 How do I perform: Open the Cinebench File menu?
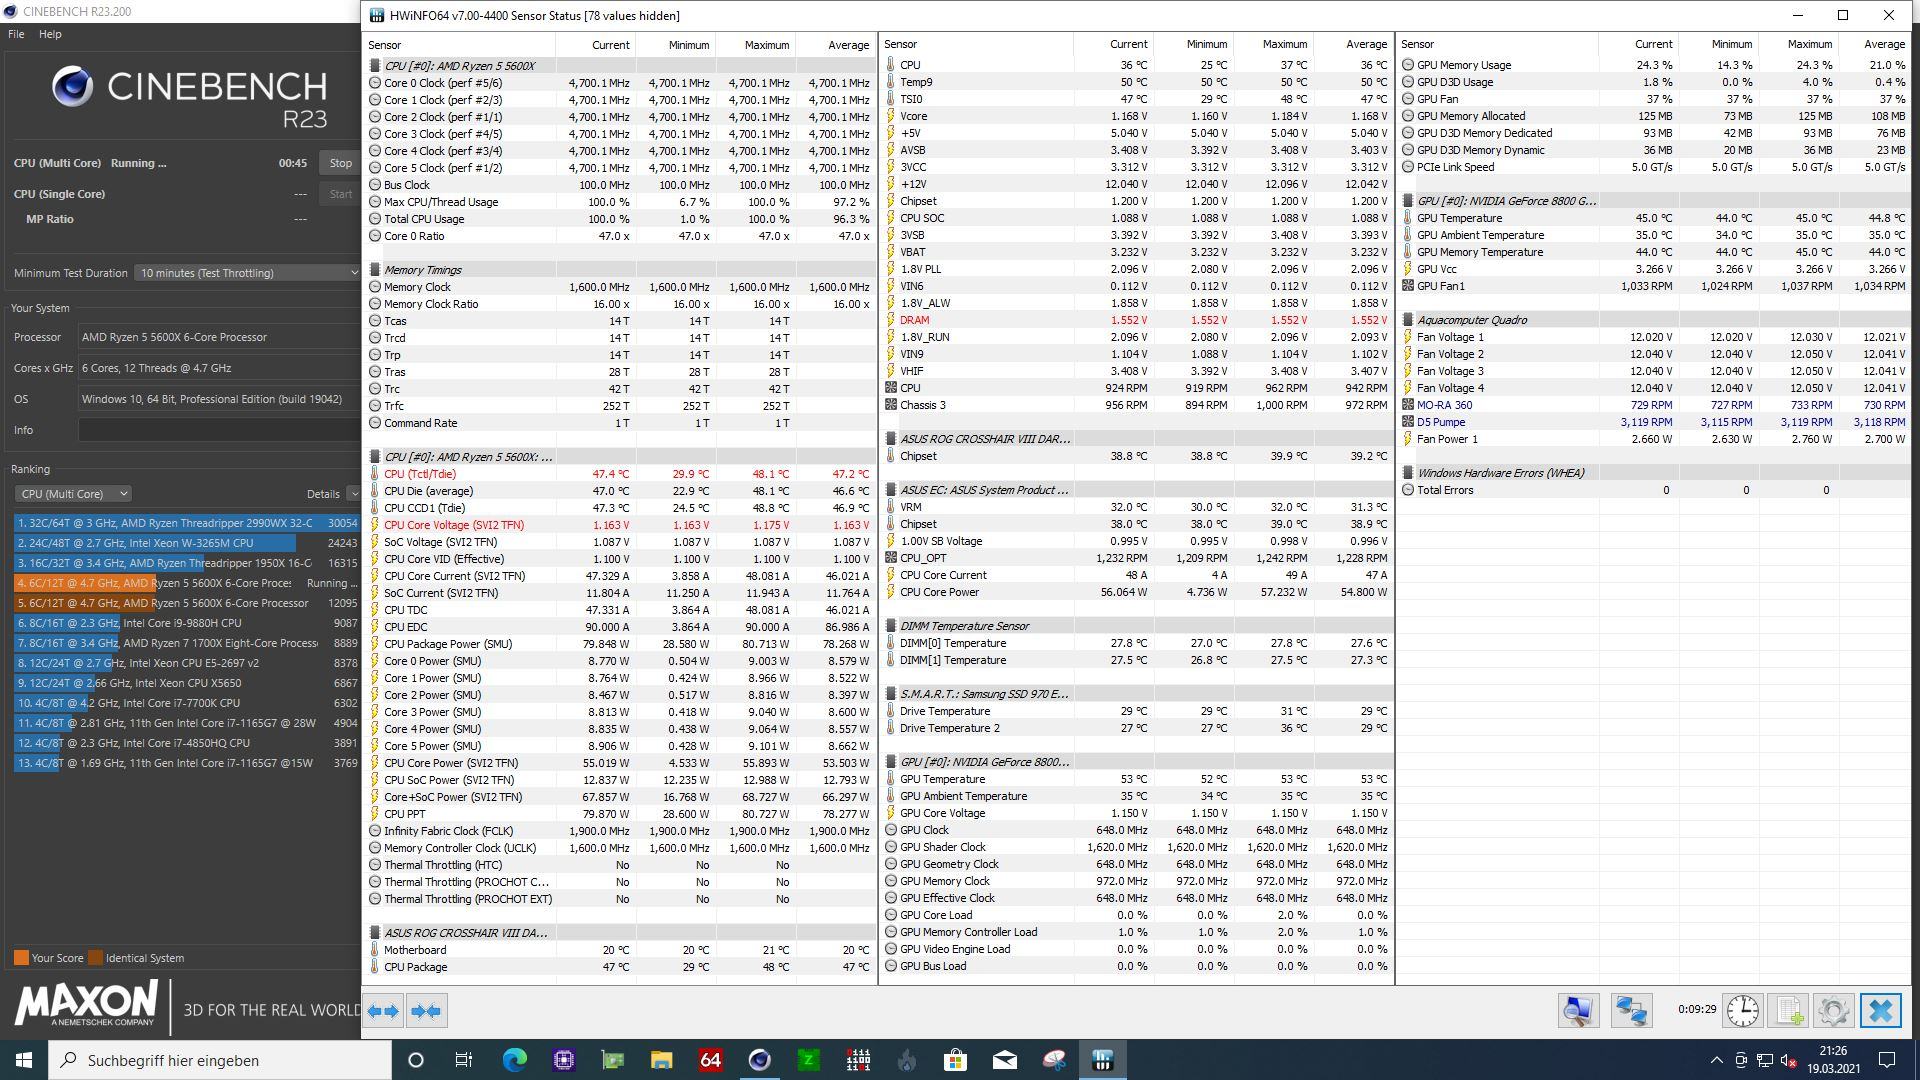coord(16,34)
